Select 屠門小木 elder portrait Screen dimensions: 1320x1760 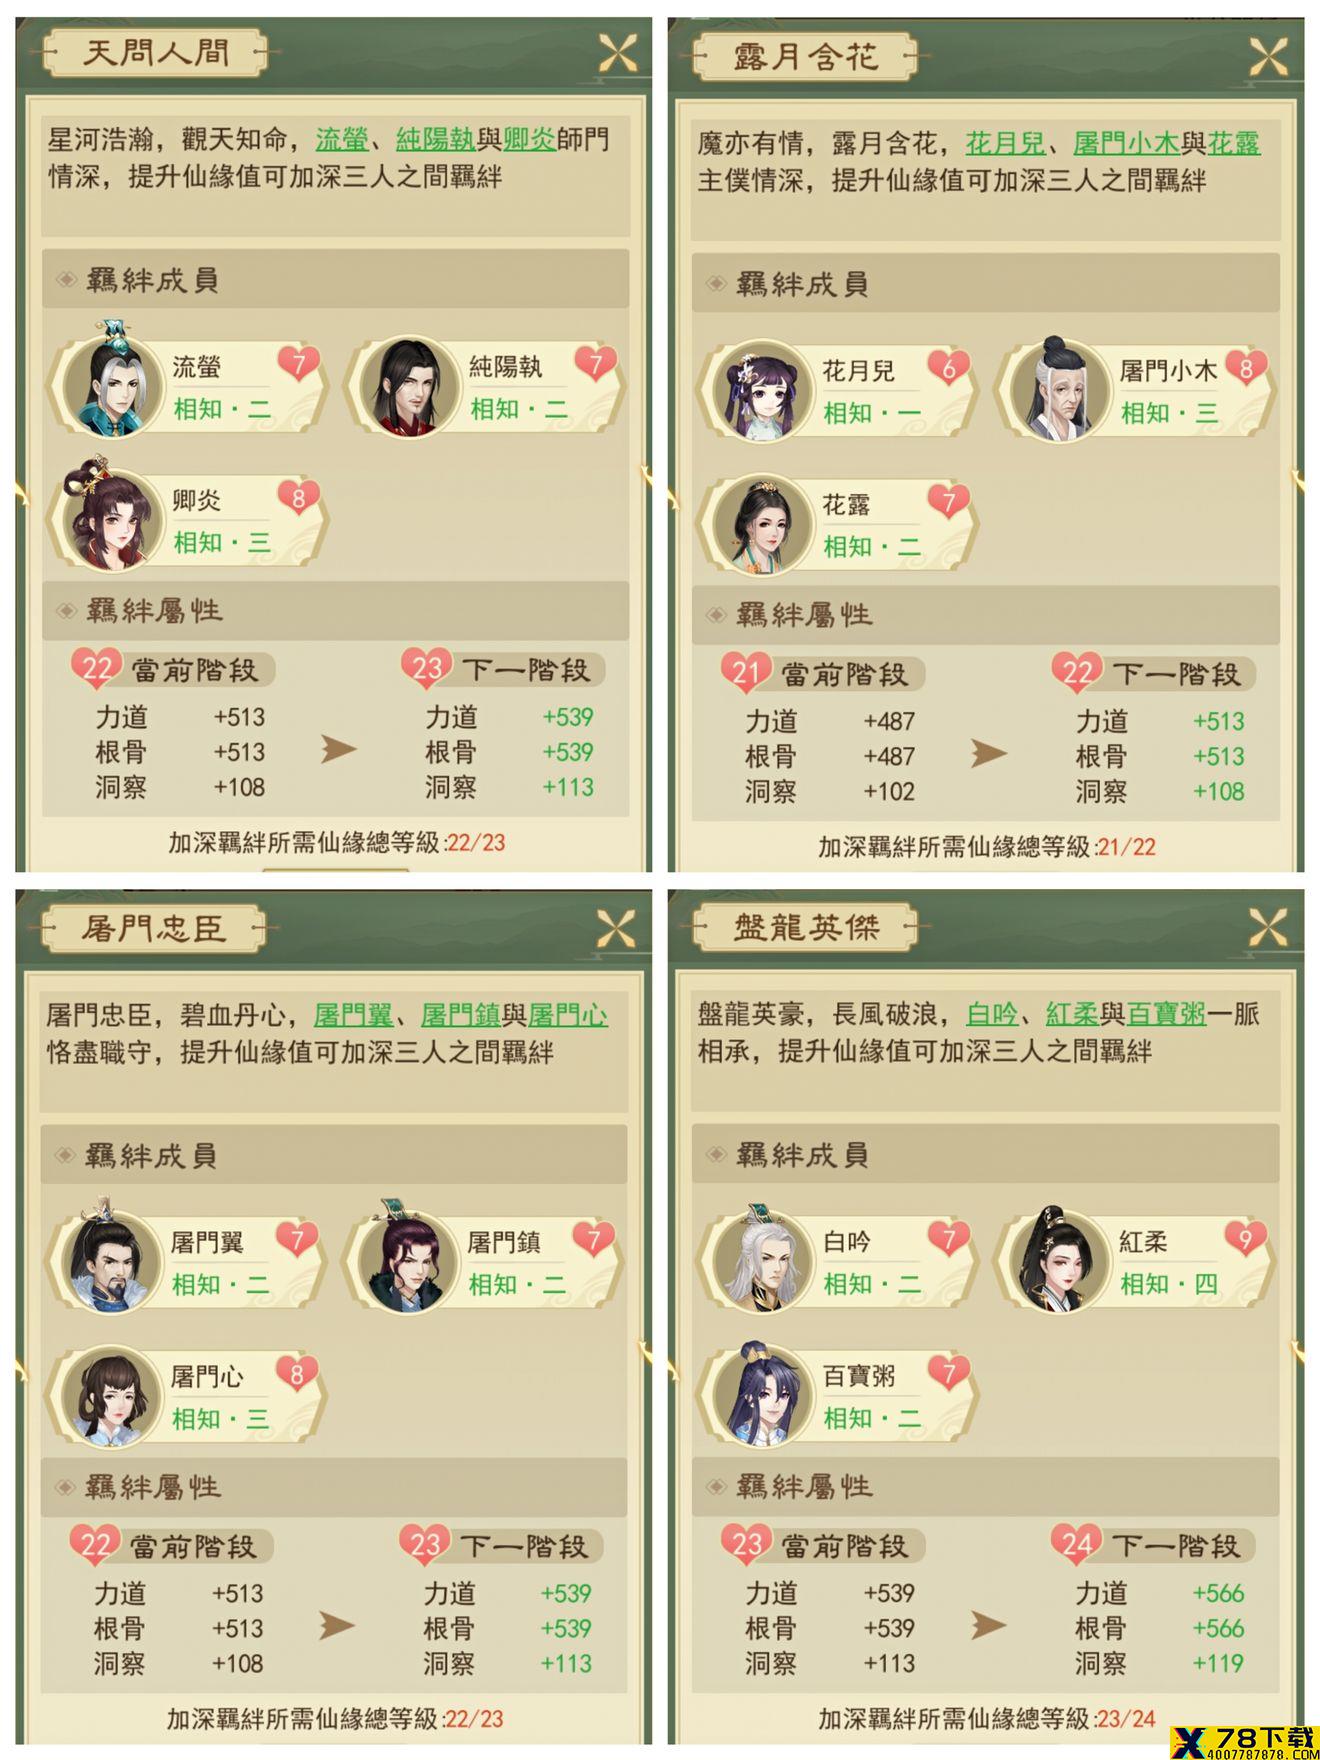pyautogui.click(x=1055, y=389)
